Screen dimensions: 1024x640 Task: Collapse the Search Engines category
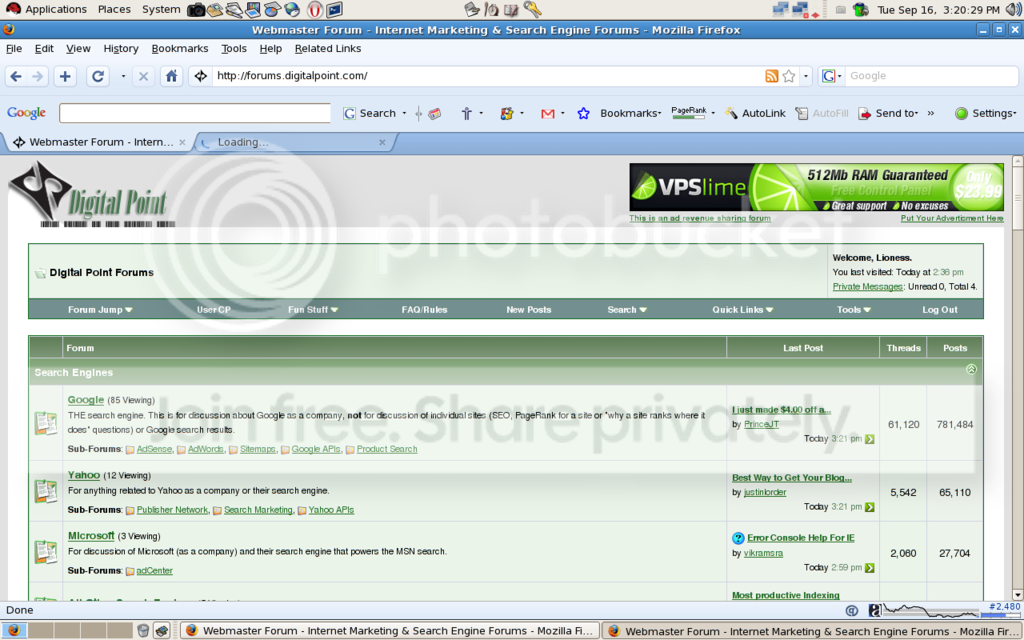click(971, 370)
